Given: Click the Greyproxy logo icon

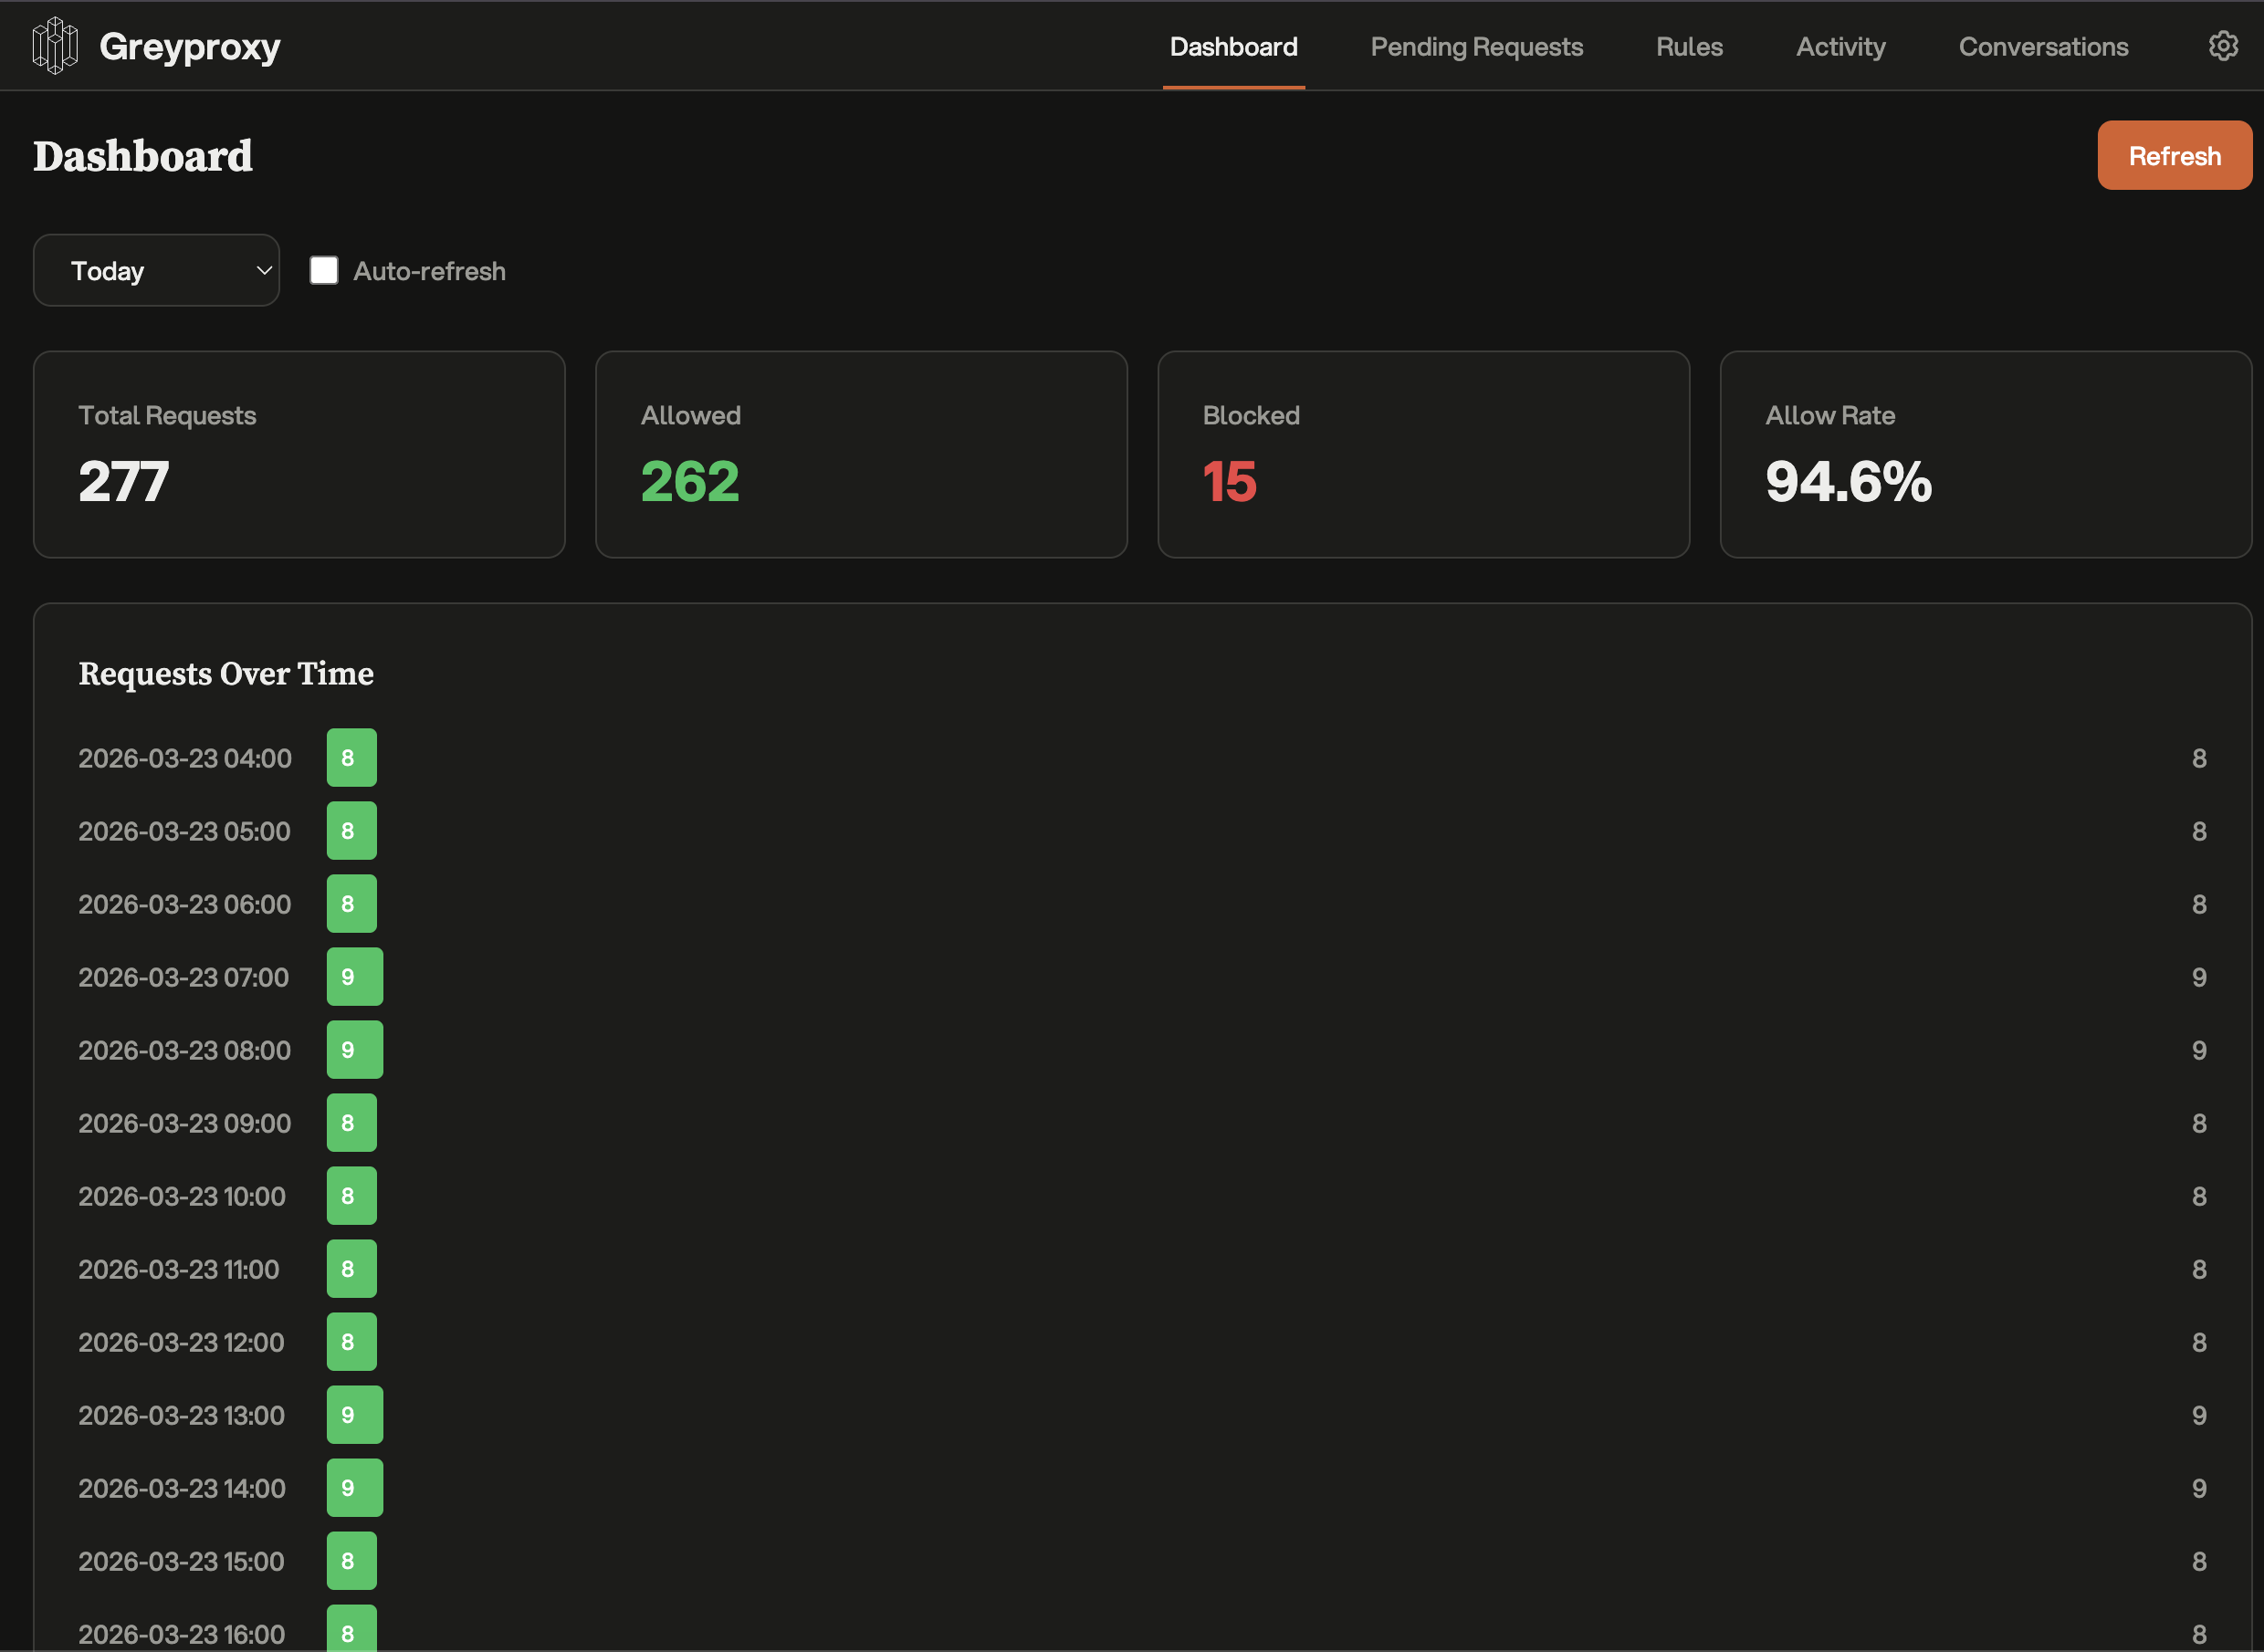Looking at the screenshot, I should [x=55, y=46].
